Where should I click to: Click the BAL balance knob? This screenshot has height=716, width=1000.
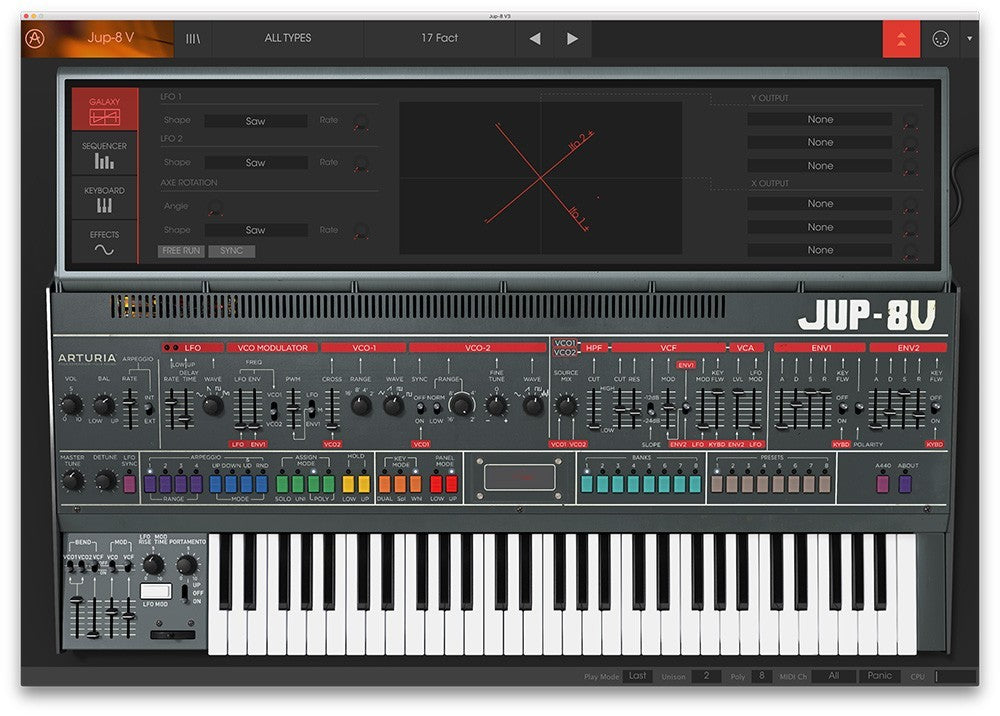[x=104, y=404]
